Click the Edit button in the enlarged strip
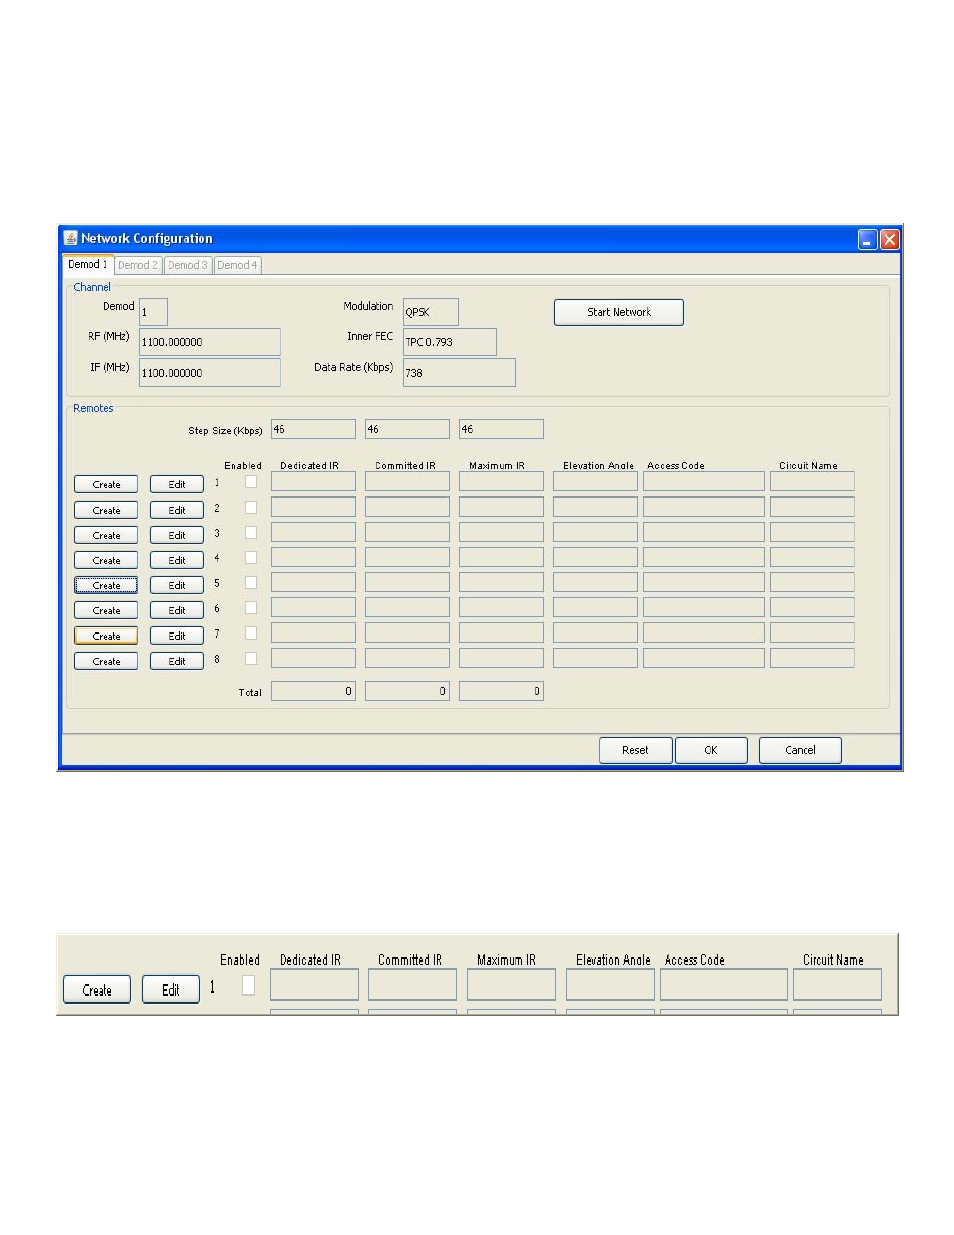This screenshot has width=954, height=1235. tap(171, 990)
